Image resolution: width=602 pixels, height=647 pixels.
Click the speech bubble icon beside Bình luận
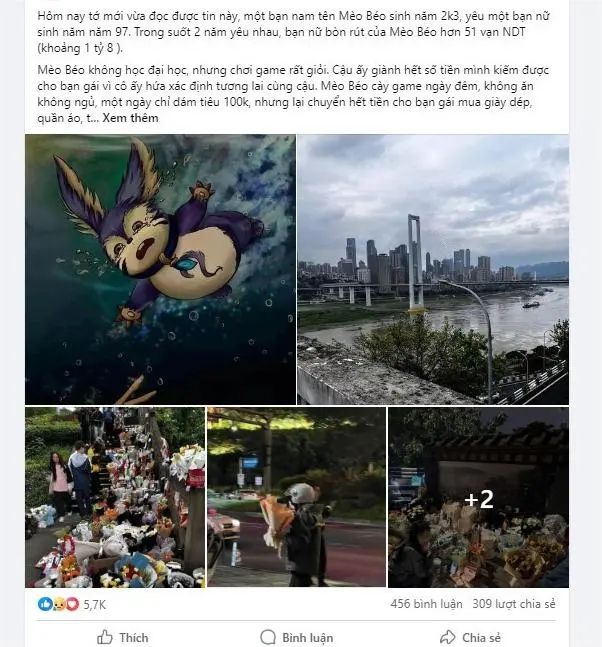coord(268,637)
